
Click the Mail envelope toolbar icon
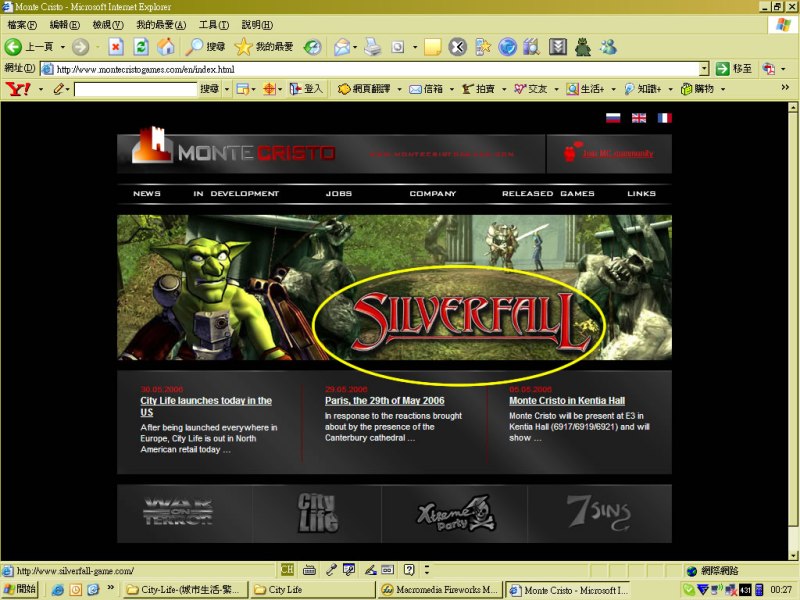(x=342, y=47)
